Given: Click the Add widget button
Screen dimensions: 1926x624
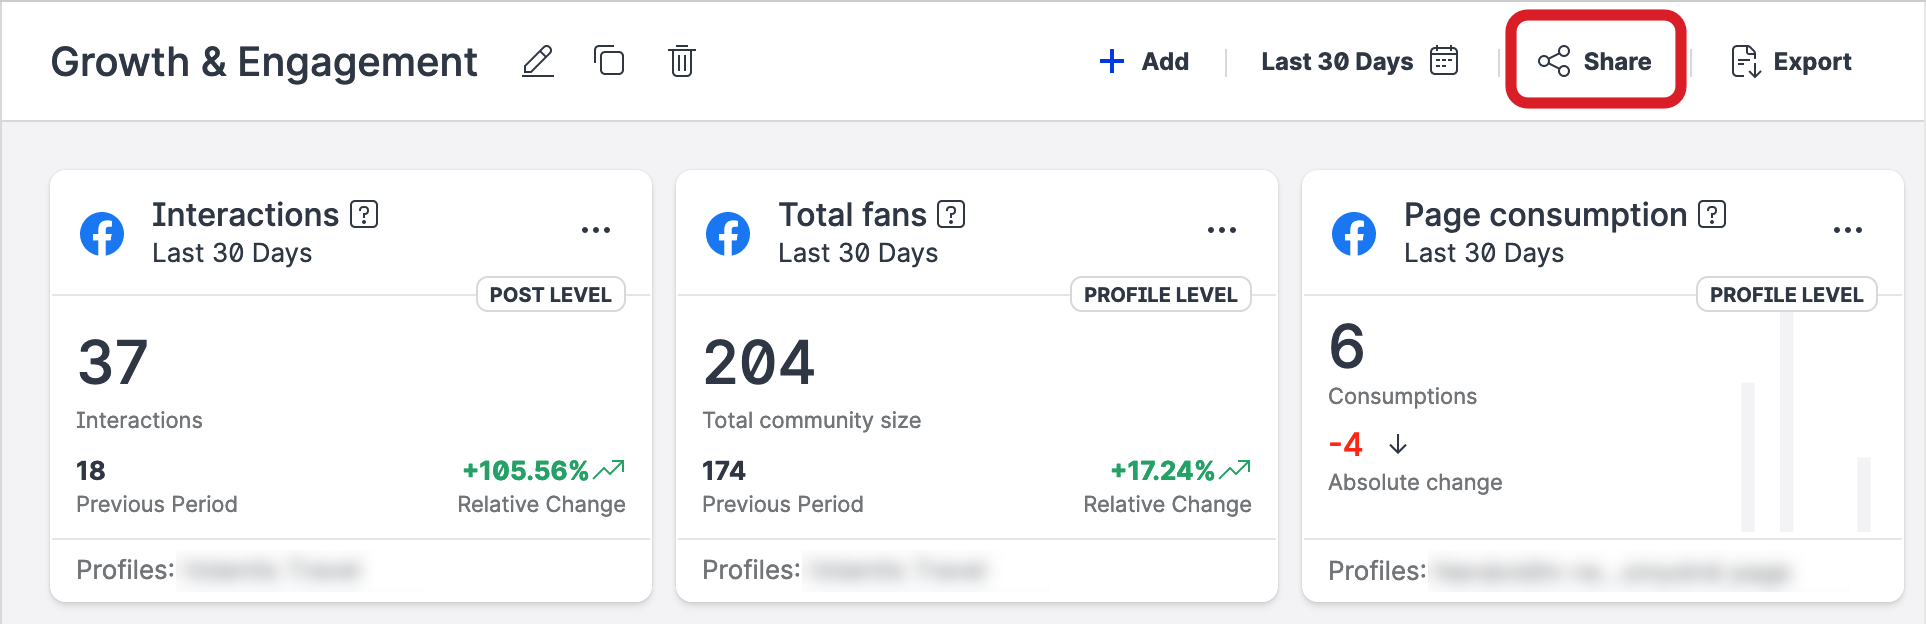Looking at the screenshot, I should point(1144,61).
